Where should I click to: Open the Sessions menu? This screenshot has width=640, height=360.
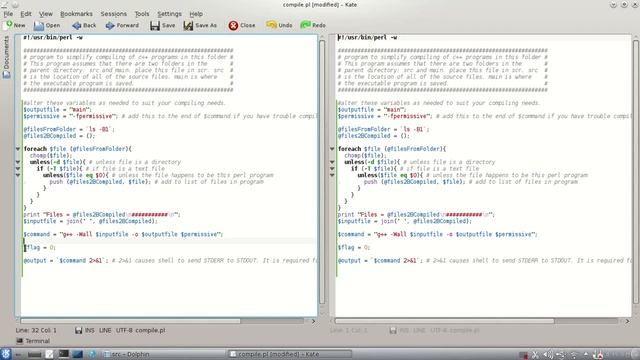[113, 14]
